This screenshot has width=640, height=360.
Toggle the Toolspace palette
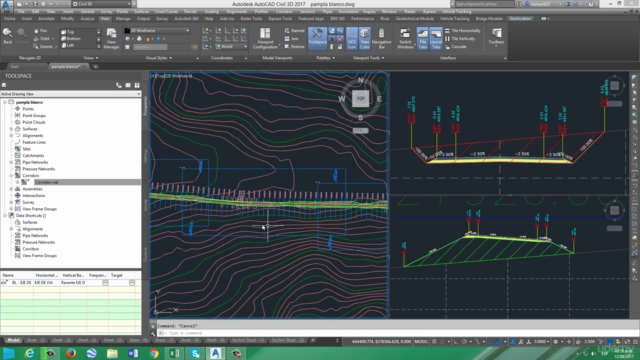[x=317, y=39]
